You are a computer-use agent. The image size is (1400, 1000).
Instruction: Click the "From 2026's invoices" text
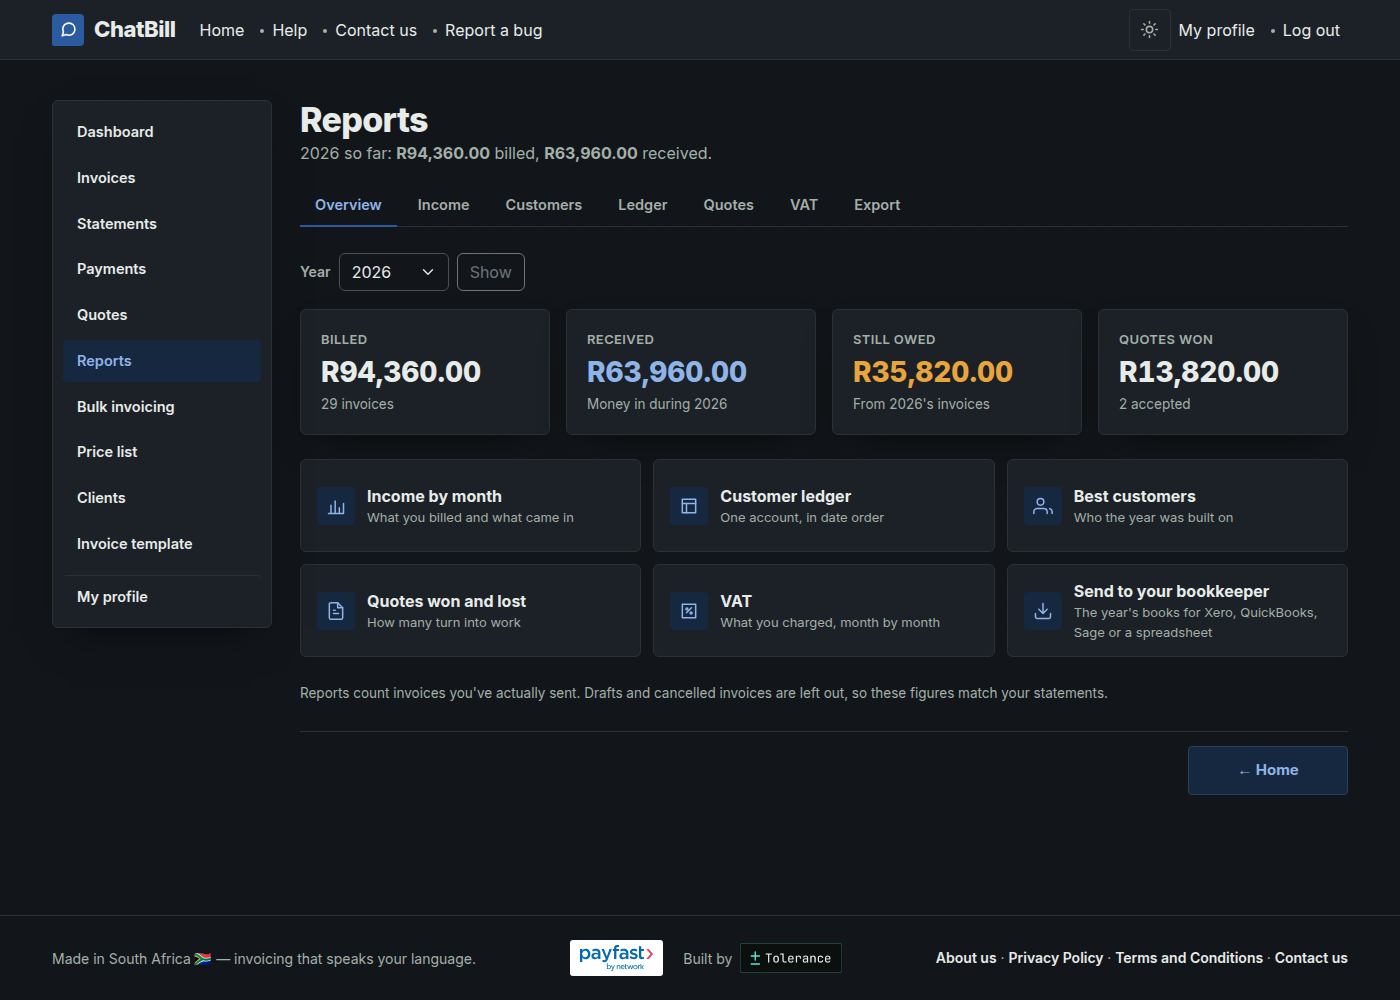pos(921,404)
